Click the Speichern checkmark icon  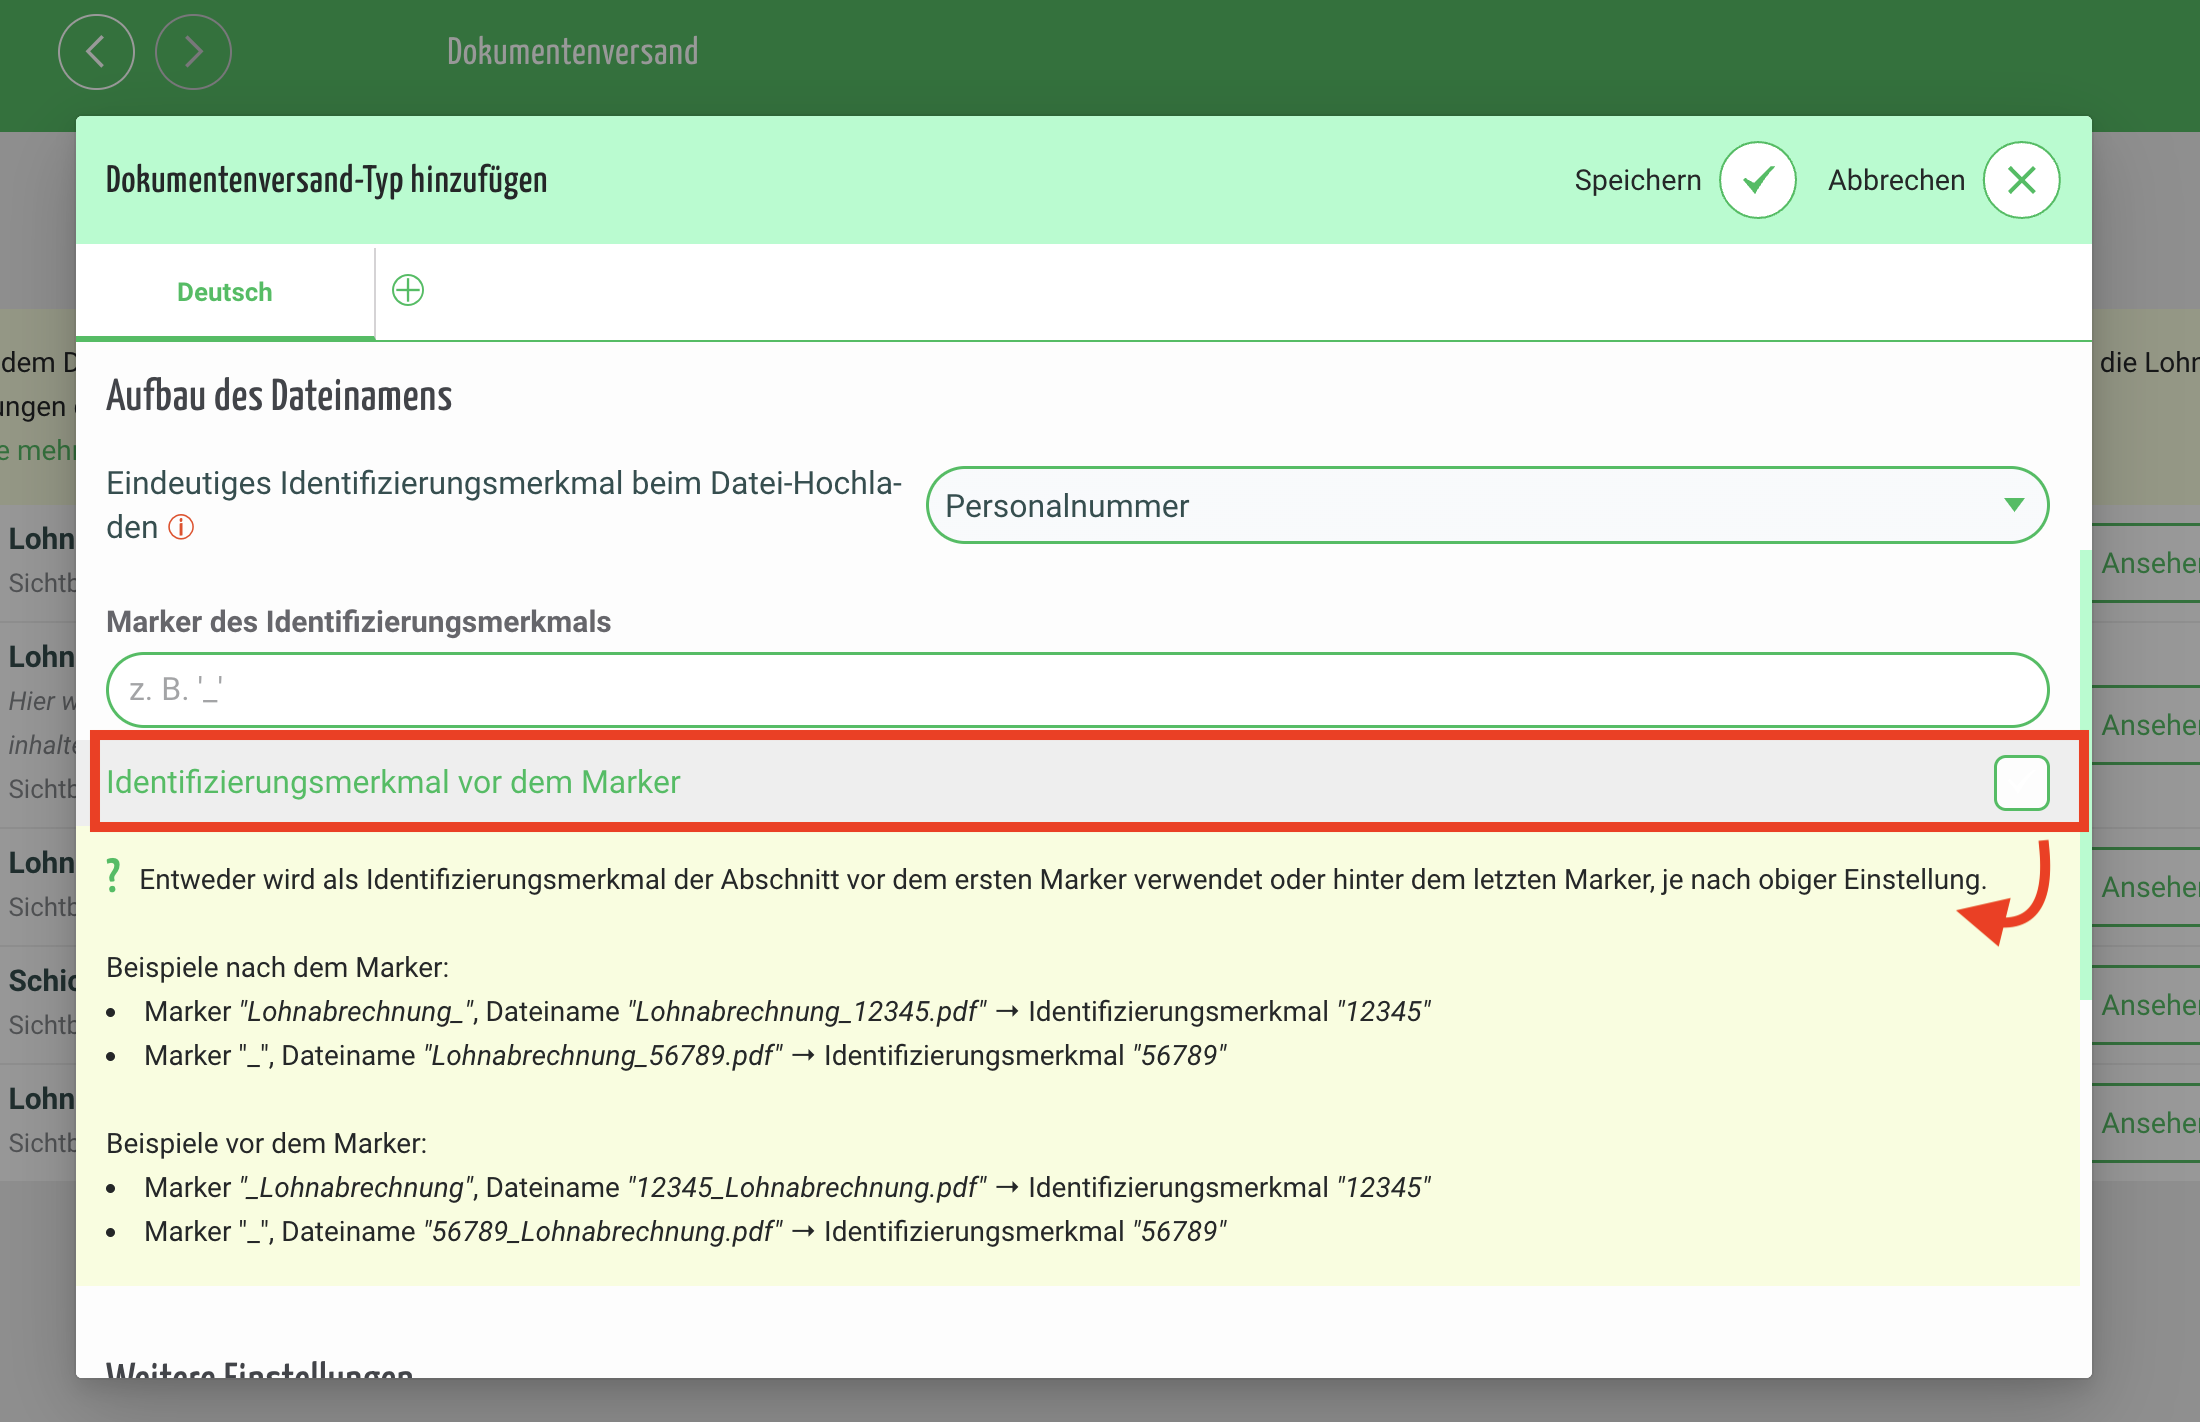[x=1757, y=180]
